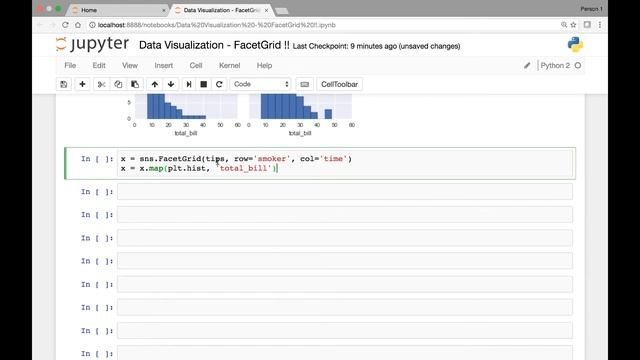The height and width of the screenshot is (360, 640).
Task: Click in the sns.FacetGrid code cell
Action: (345, 163)
